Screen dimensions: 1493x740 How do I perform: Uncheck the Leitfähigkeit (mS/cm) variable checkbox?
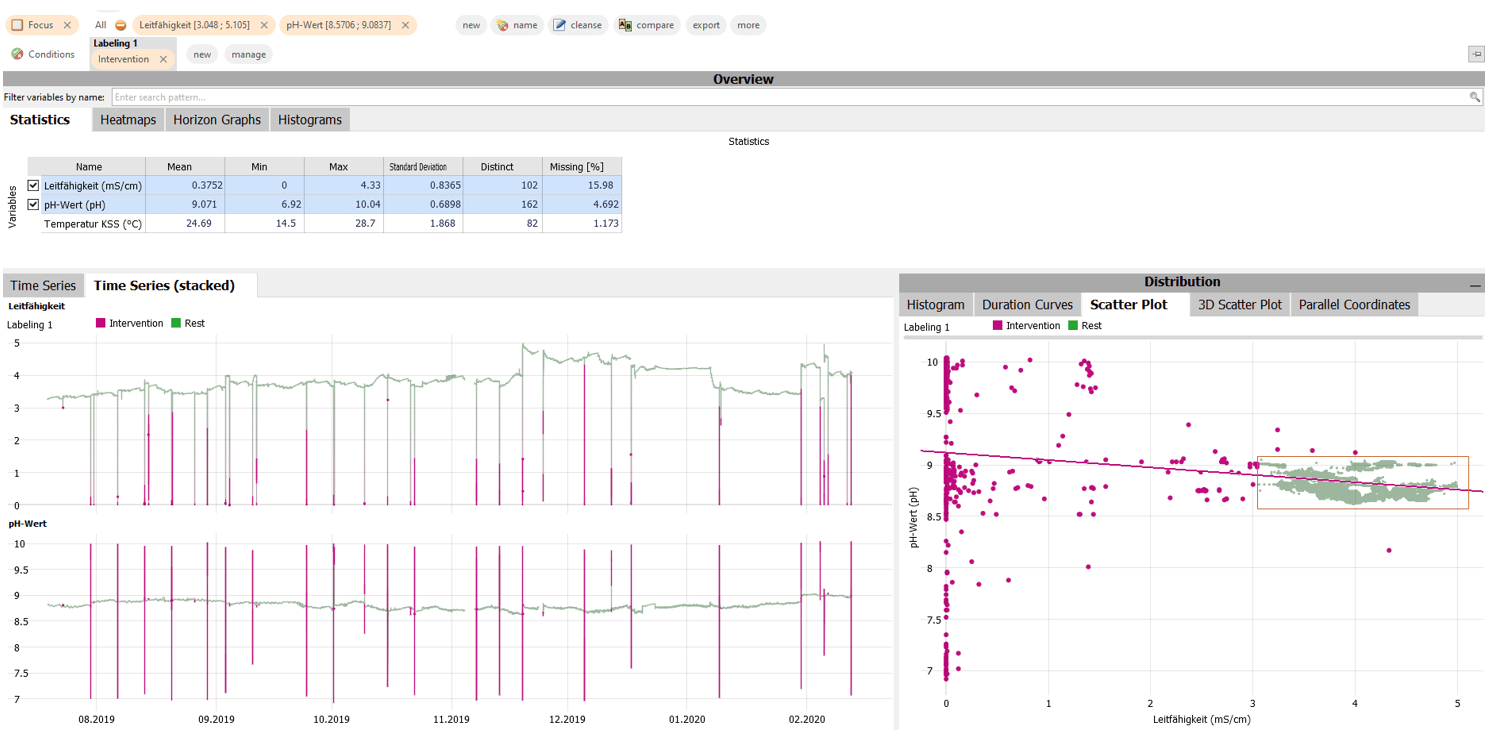[33, 185]
